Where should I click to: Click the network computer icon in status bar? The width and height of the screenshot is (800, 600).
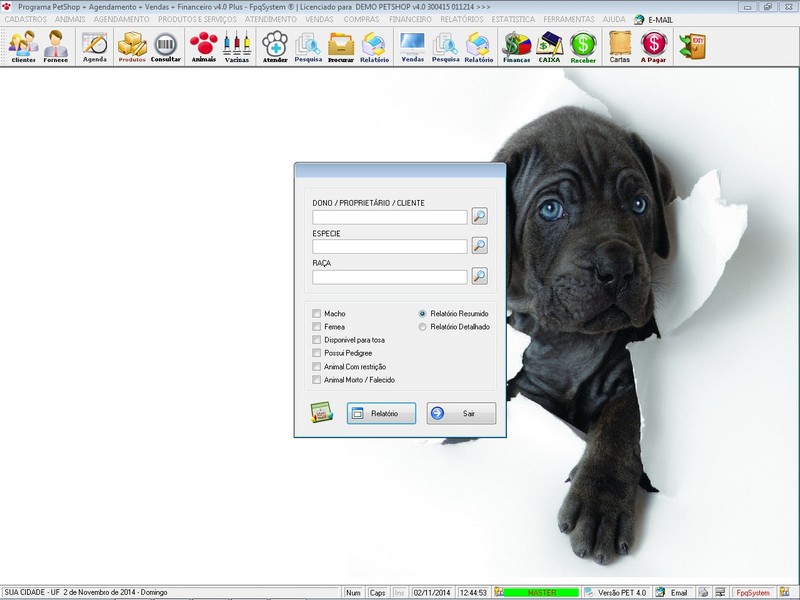pos(720,592)
